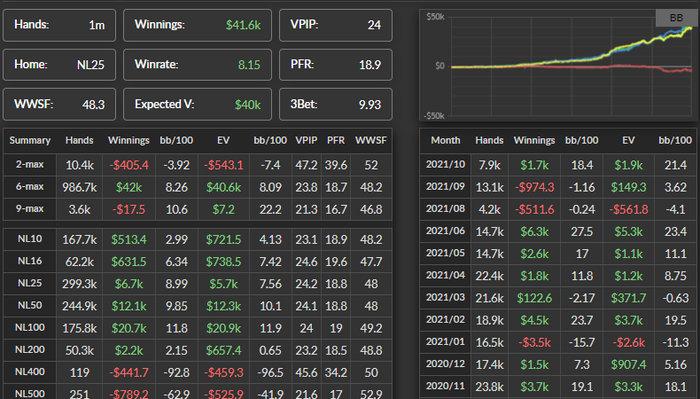Click the 2-max winnings value -$405.4

129,165
